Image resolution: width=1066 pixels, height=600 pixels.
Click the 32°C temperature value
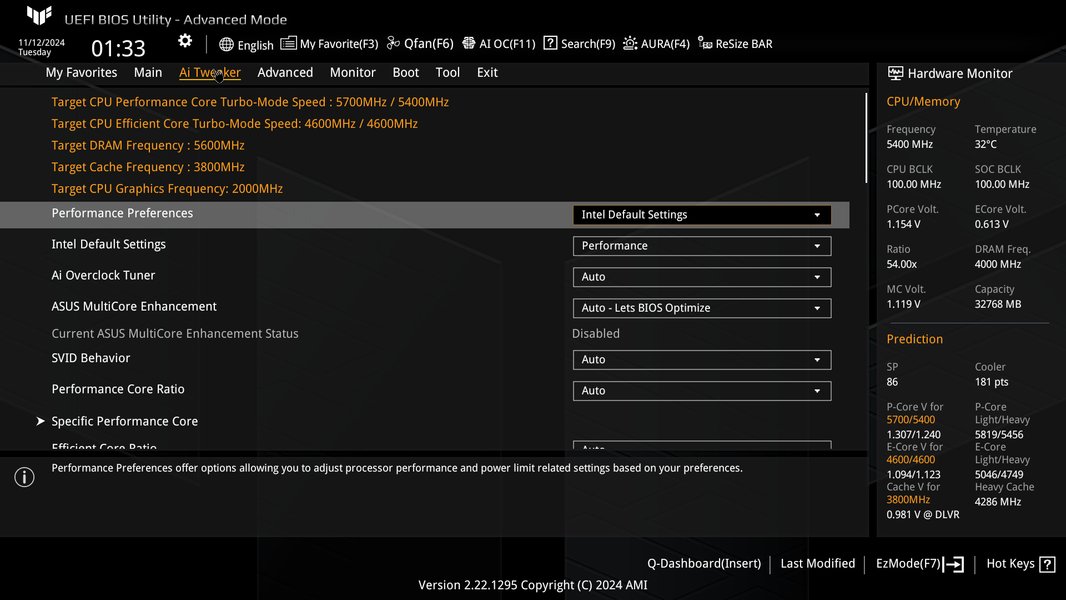click(986, 144)
